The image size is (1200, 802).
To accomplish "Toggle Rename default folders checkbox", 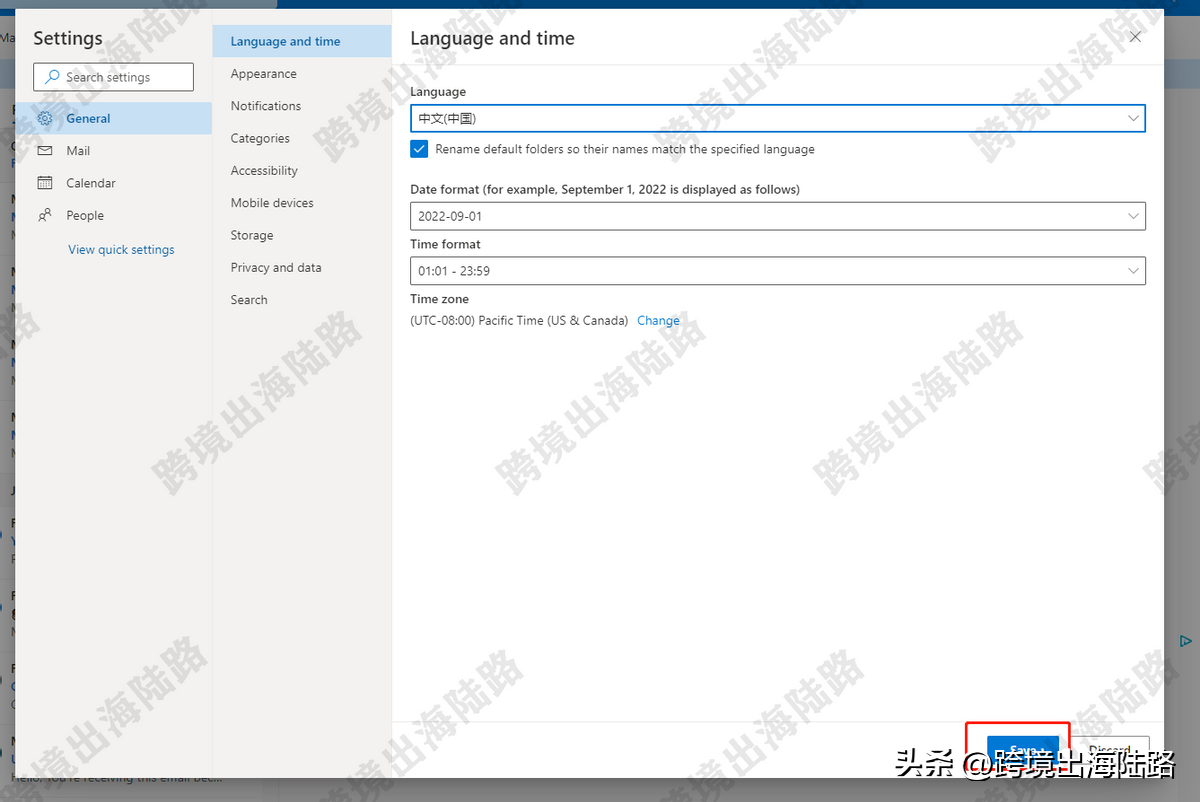I will pos(419,149).
